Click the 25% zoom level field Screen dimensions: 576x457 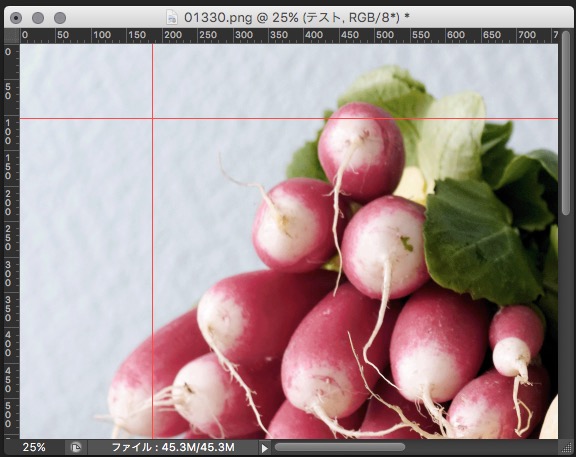click(34, 447)
